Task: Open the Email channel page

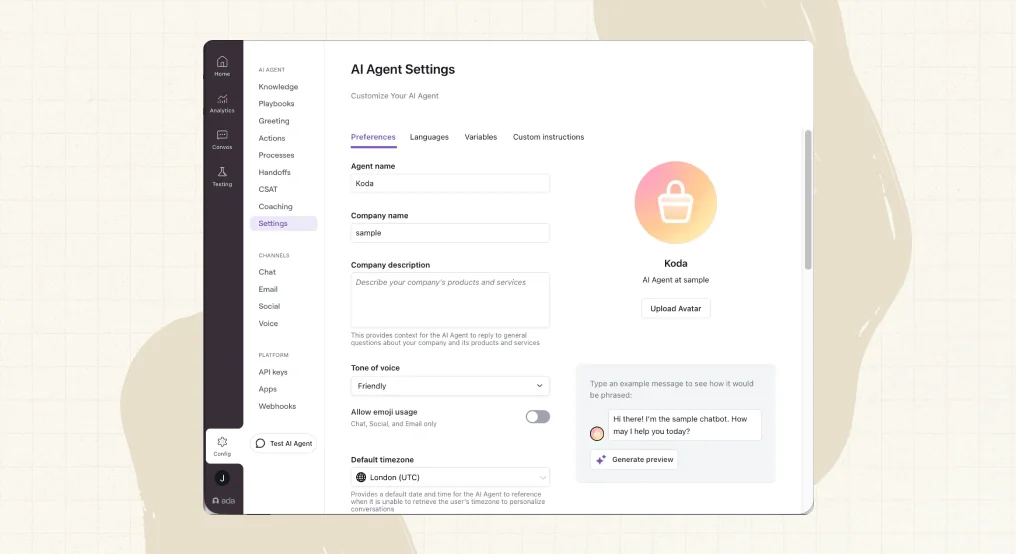Action: (268, 289)
